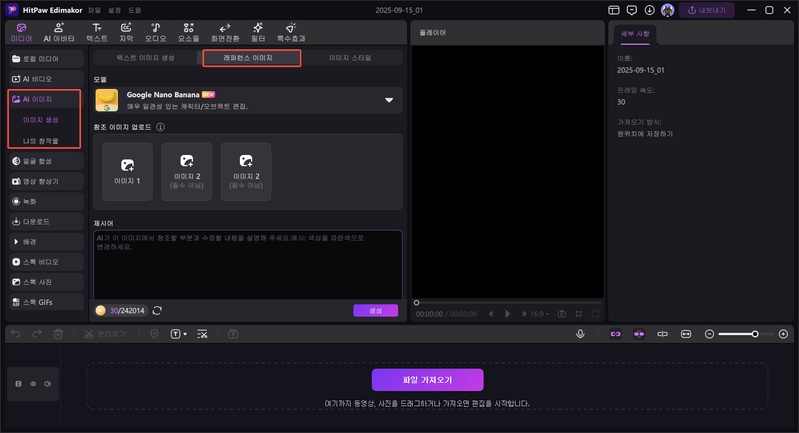Image resolution: width=799 pixels, height=433 pixels.
Task: Toggle the track visibility eye icon
Action: [32, 383]
